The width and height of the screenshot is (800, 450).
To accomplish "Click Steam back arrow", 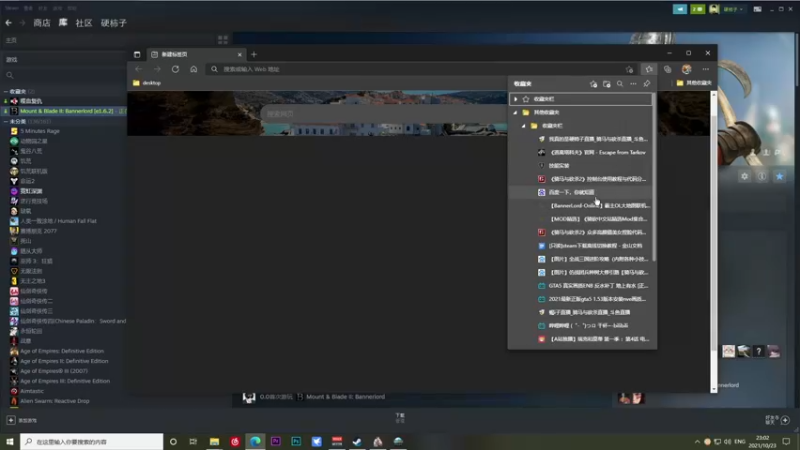I will (9, 22).
